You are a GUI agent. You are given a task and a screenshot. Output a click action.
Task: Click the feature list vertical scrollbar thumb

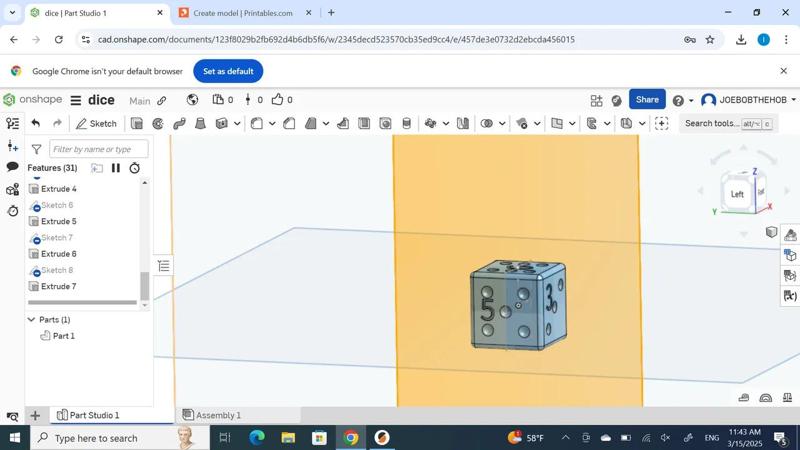coord(145,286)
